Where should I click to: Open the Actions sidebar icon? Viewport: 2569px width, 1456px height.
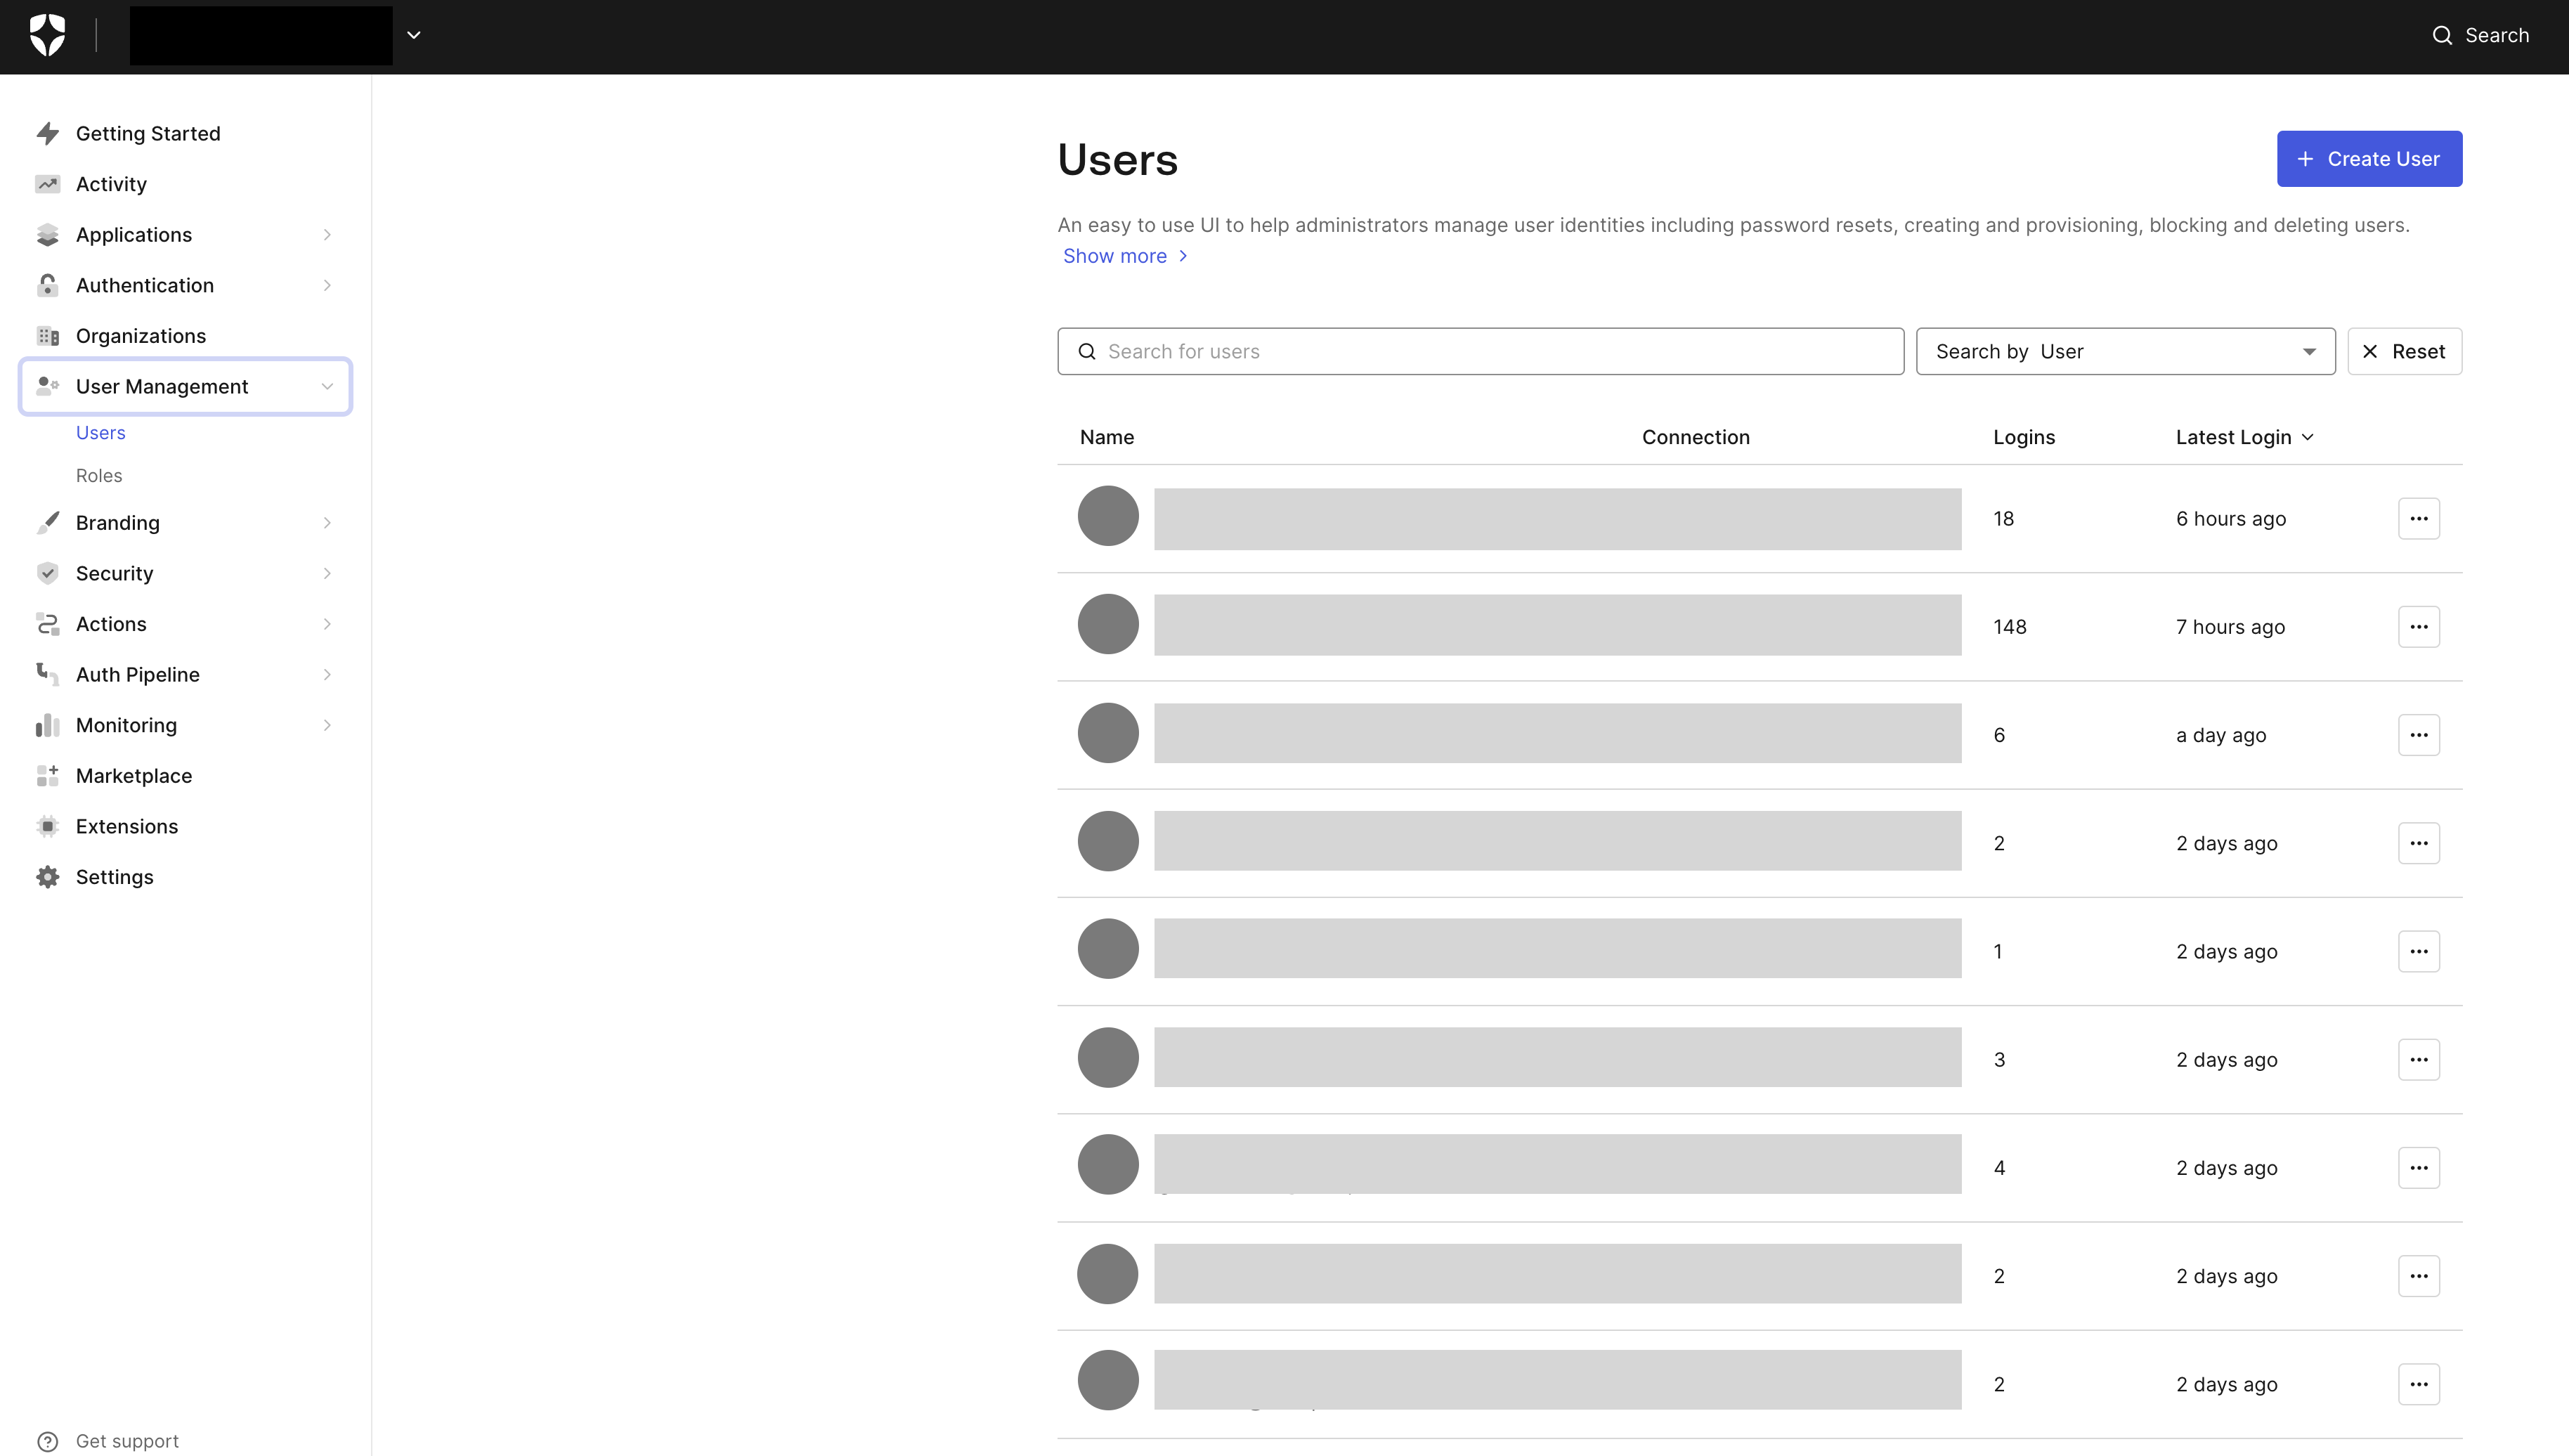pos(47,623)
